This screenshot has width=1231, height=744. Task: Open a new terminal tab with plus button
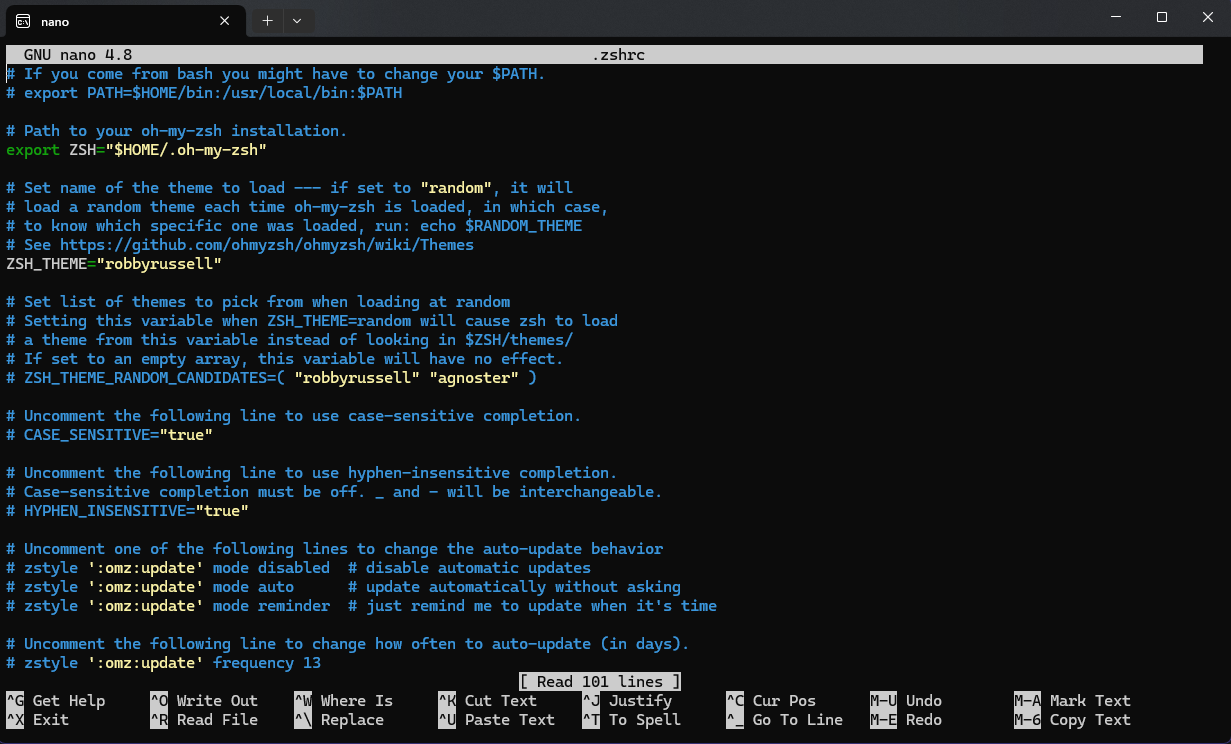click(x=267, y=20)
